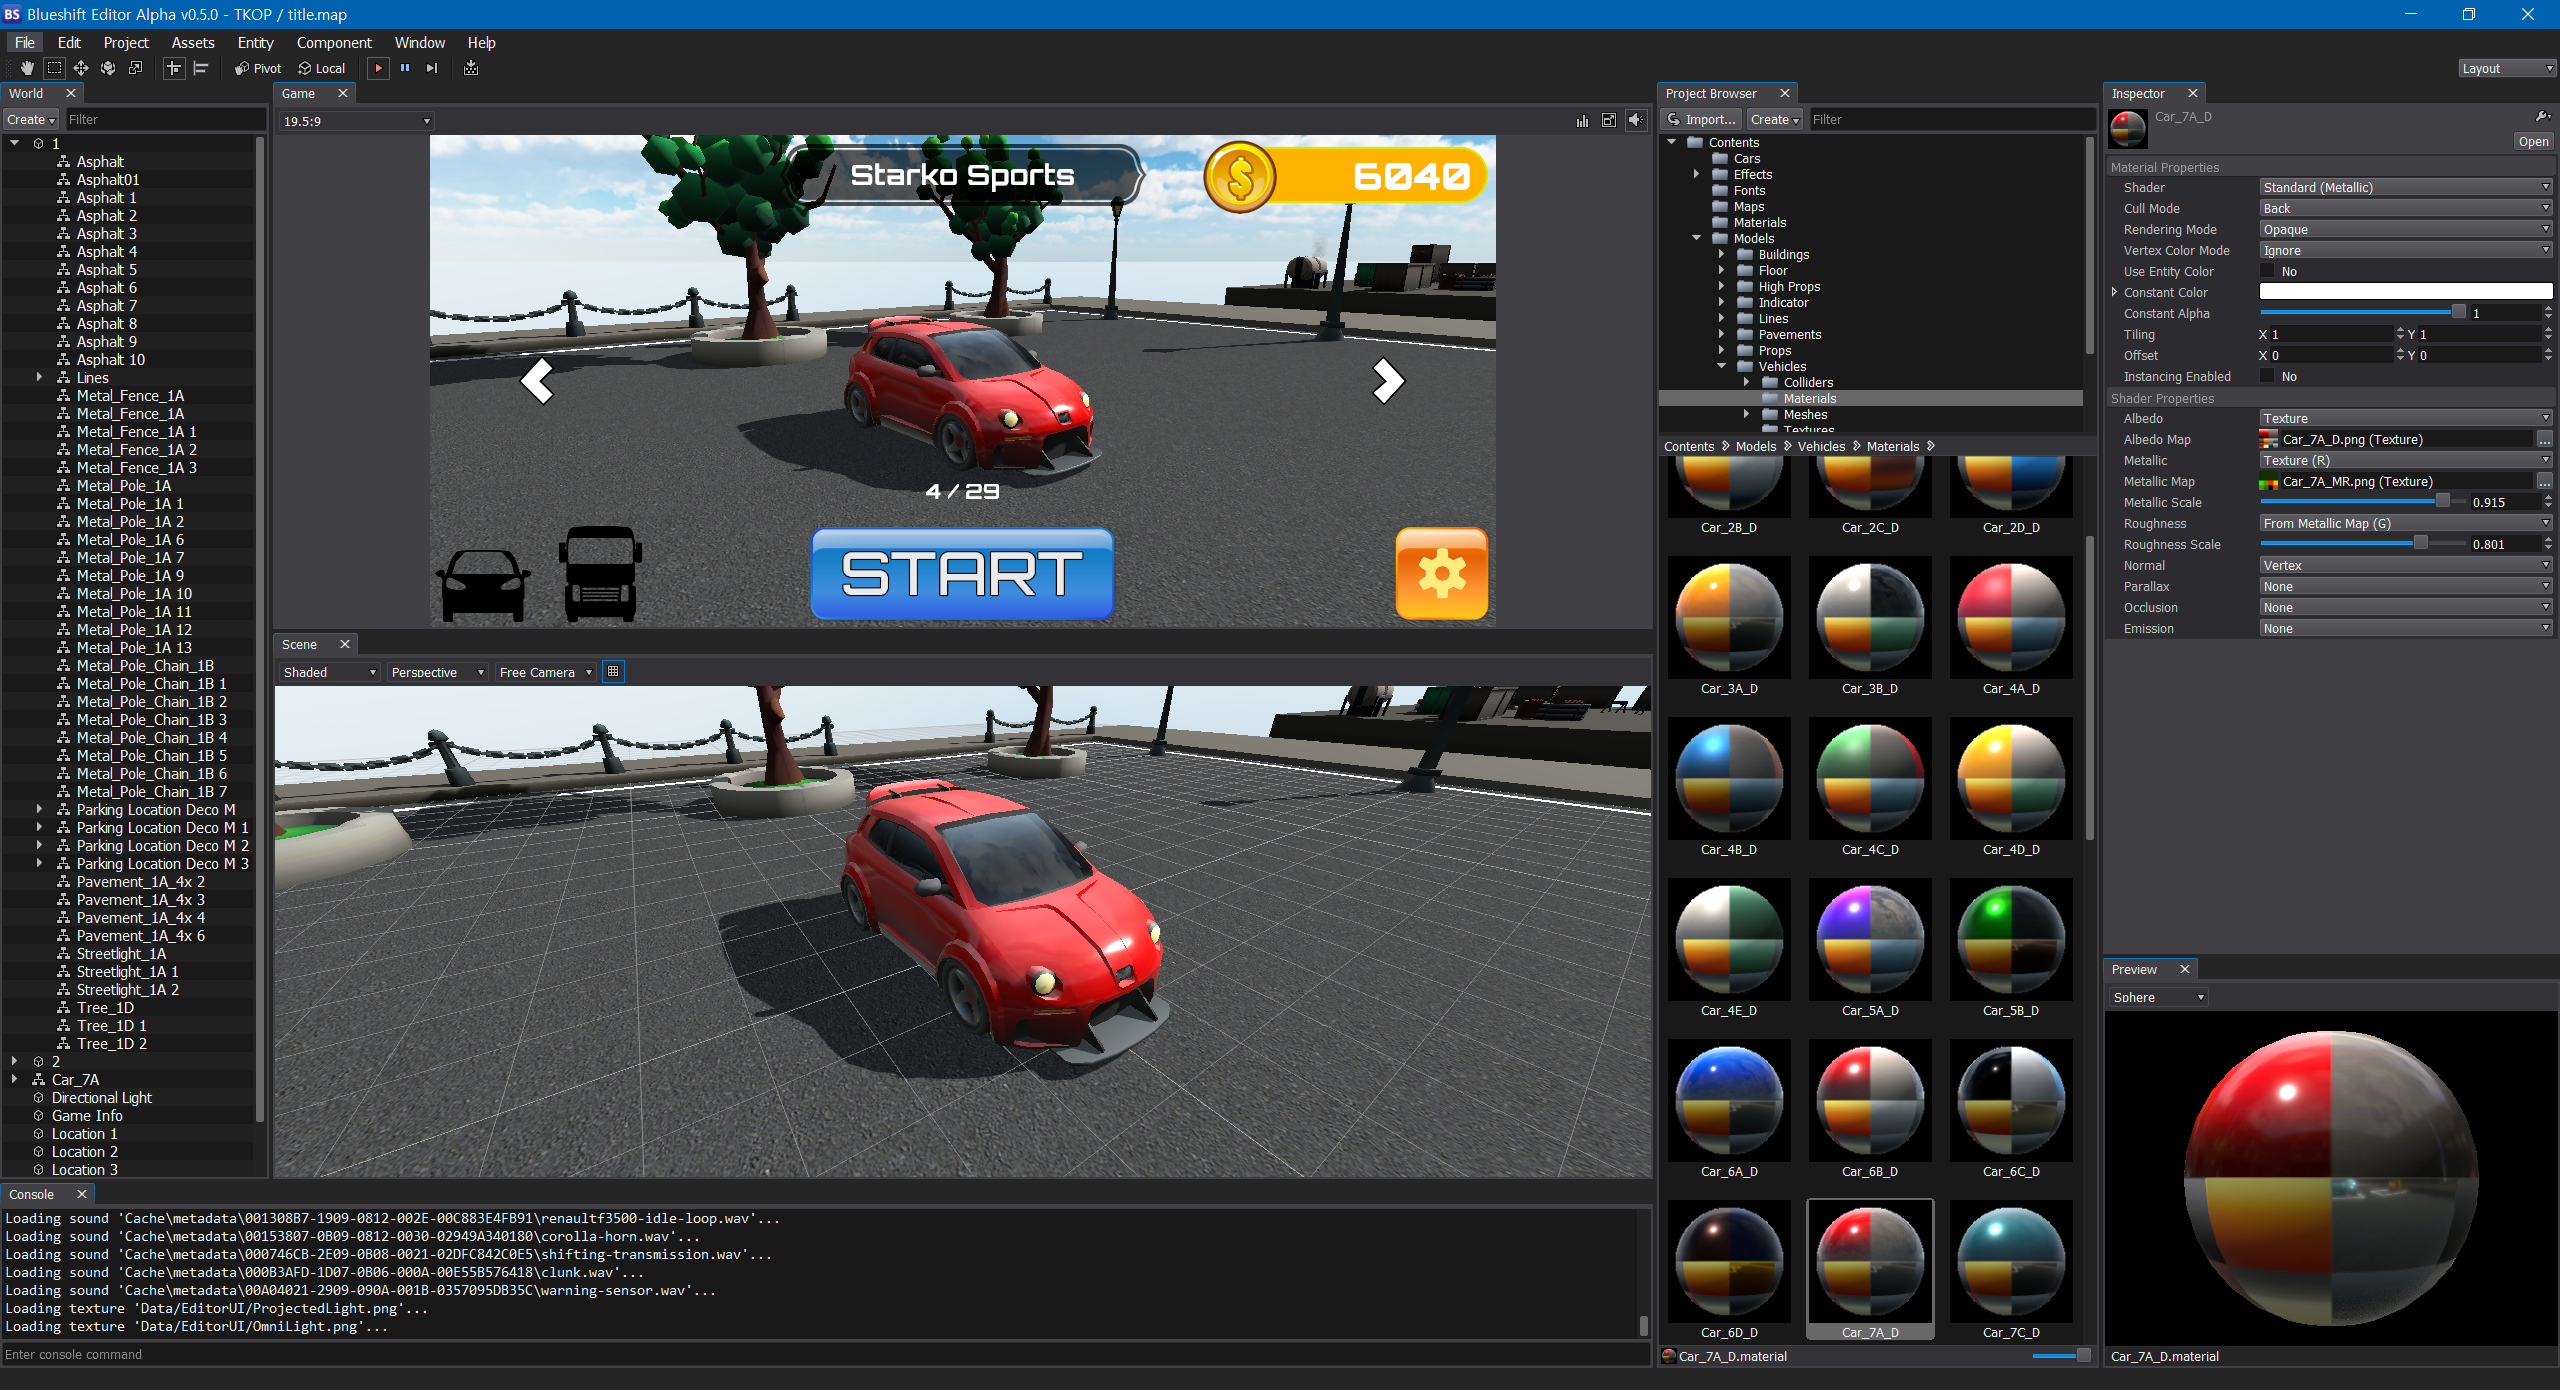Viewport: 2560px width, 1390px height.
Task: Toggle game view audio speaker
Action: tap(1635, 120)
